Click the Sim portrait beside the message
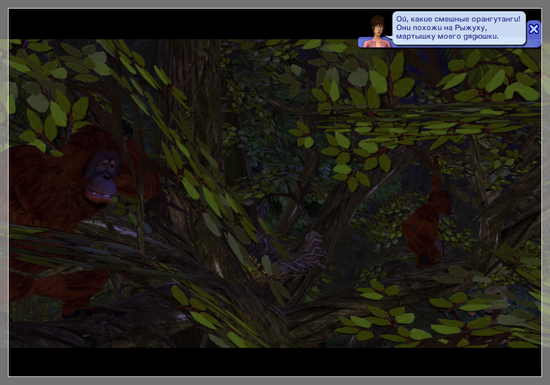This screenshot has width=550, height=385. tap(377, 32)
